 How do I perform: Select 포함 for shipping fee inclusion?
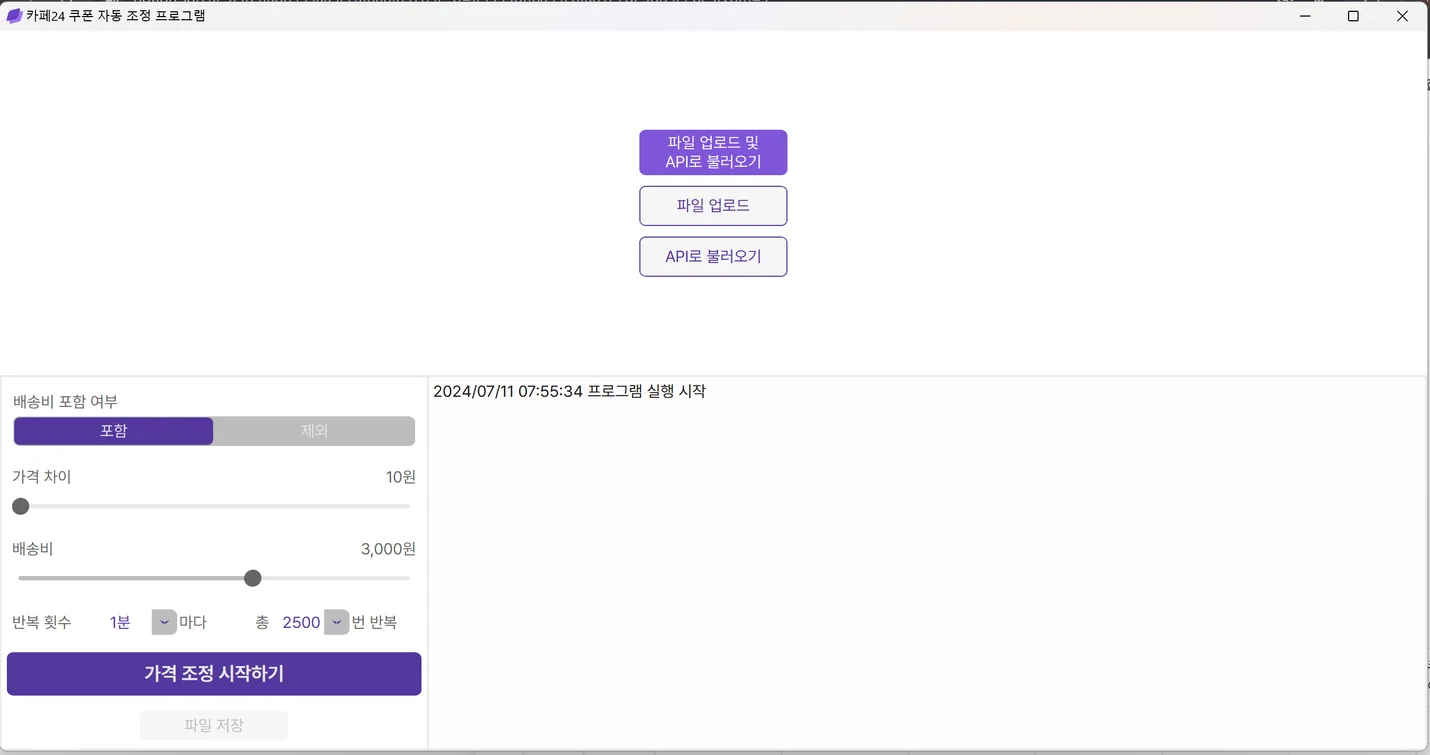tap(114, 431)
